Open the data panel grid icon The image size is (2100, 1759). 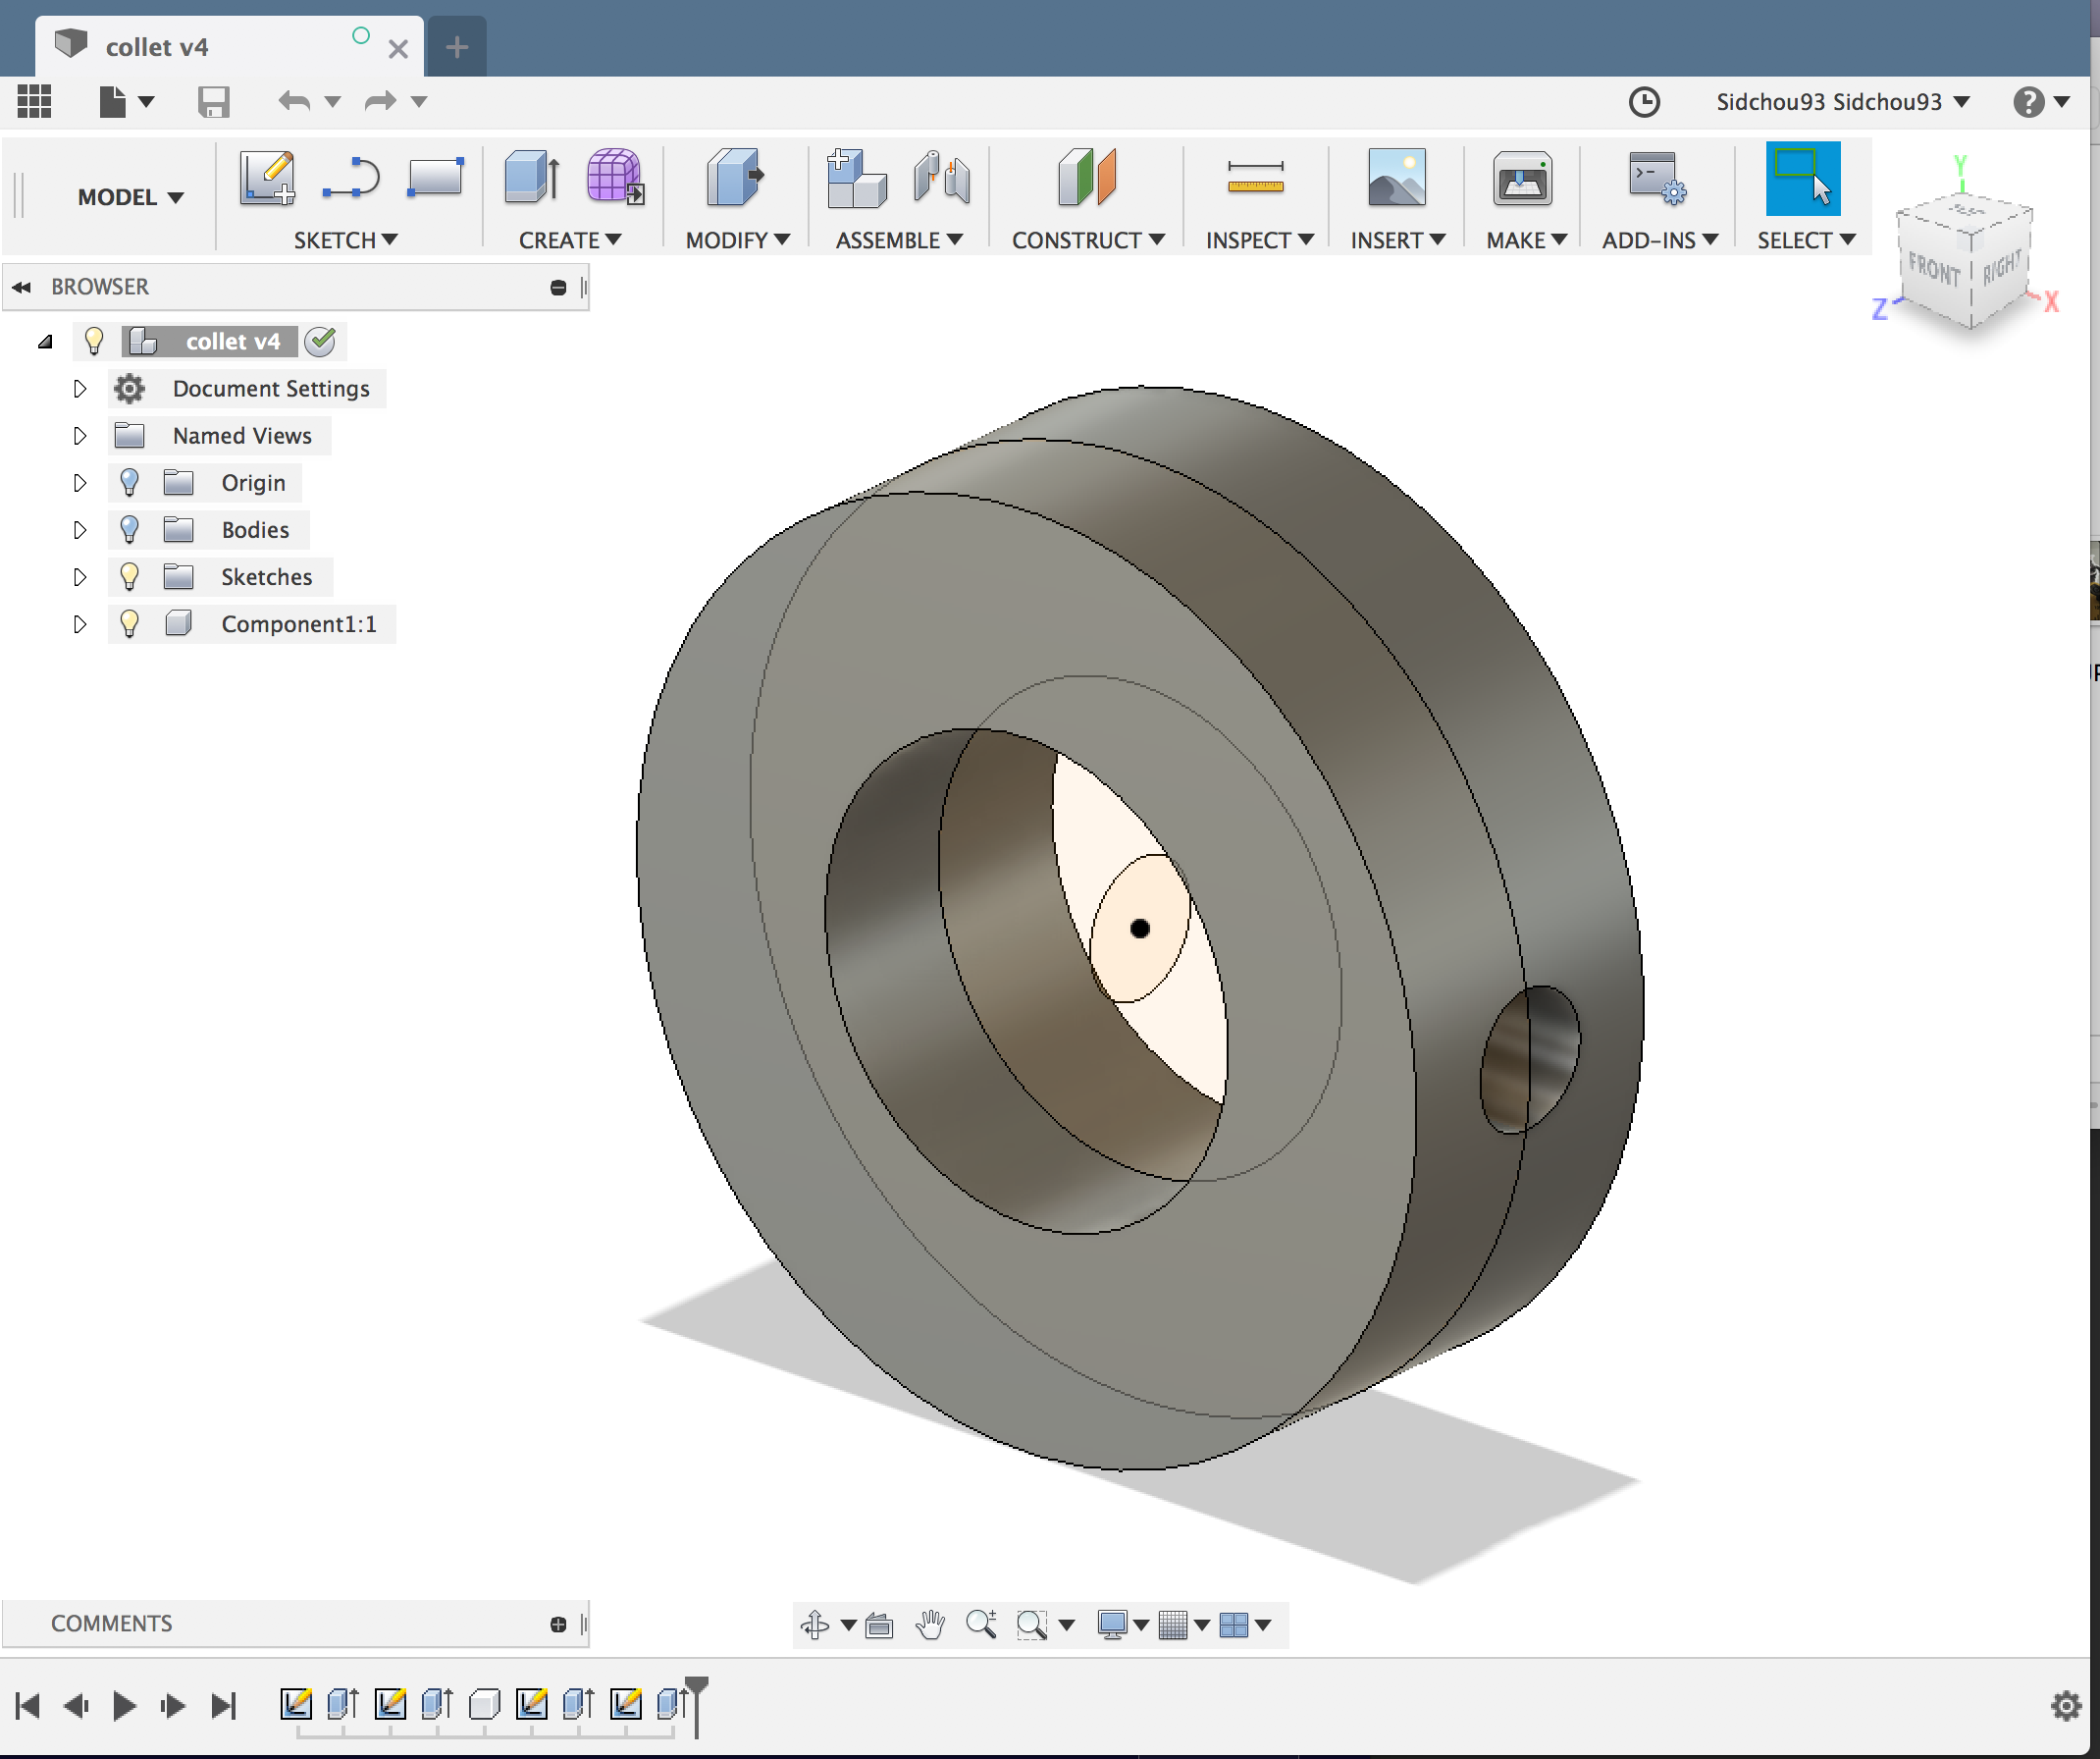click(34, 101)
